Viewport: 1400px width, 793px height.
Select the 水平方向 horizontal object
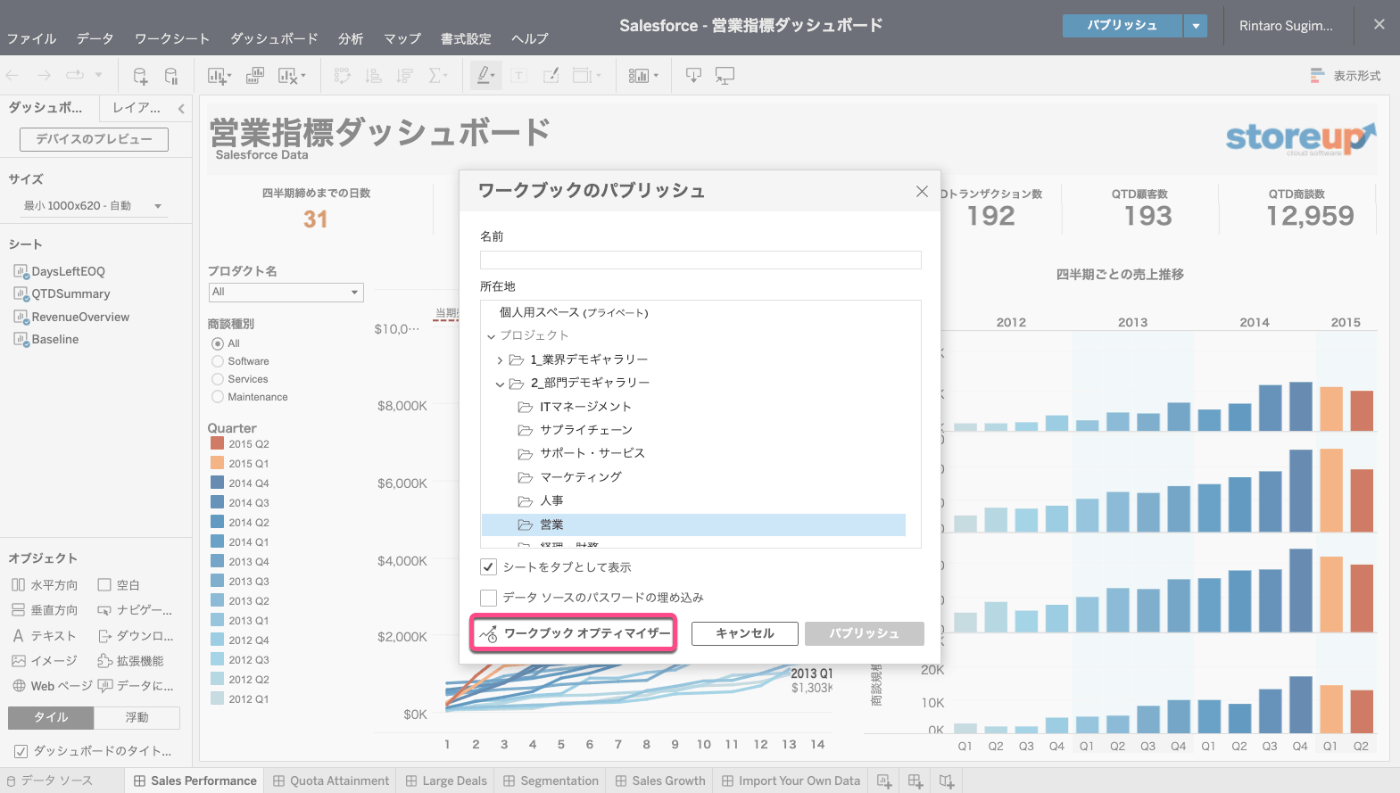point(44,585)
